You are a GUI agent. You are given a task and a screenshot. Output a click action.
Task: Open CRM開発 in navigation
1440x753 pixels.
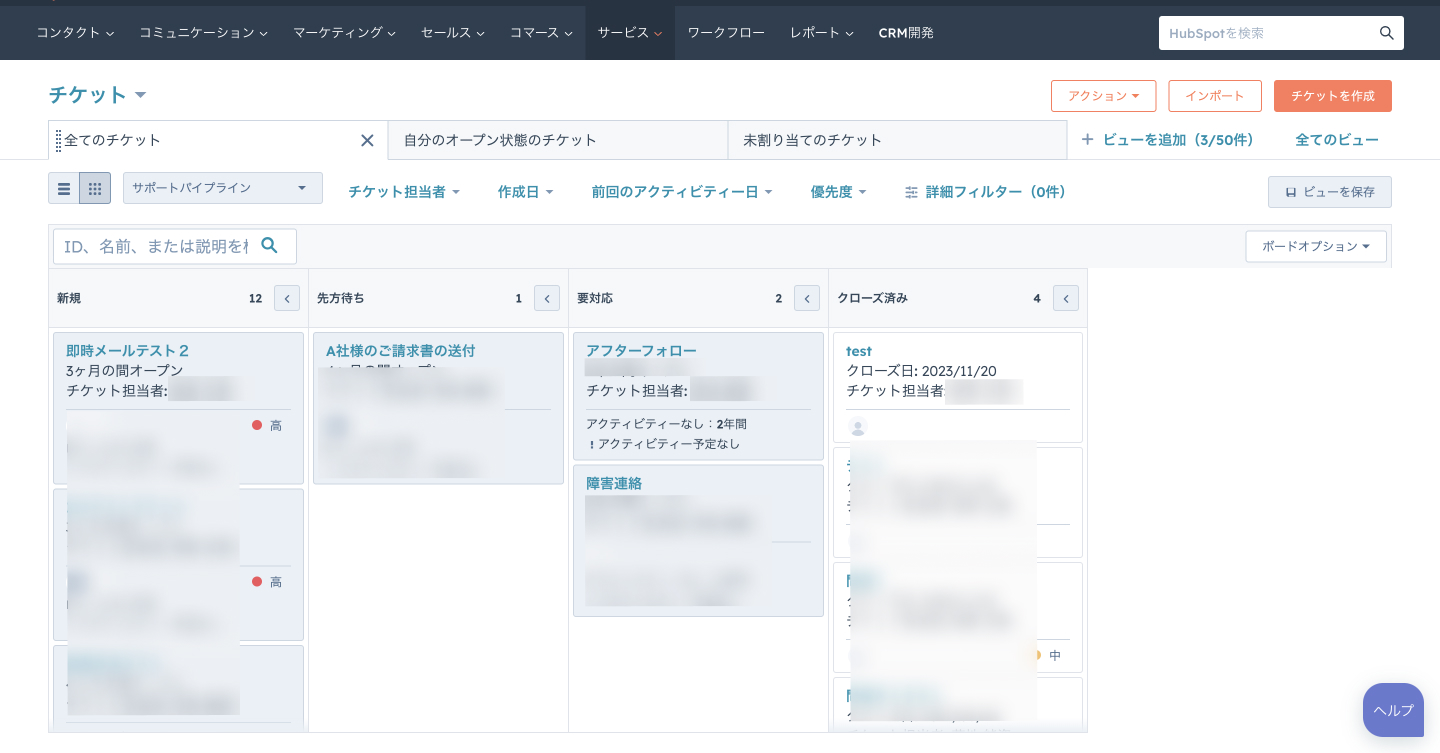pyautogui.click(x=906, y=33)
